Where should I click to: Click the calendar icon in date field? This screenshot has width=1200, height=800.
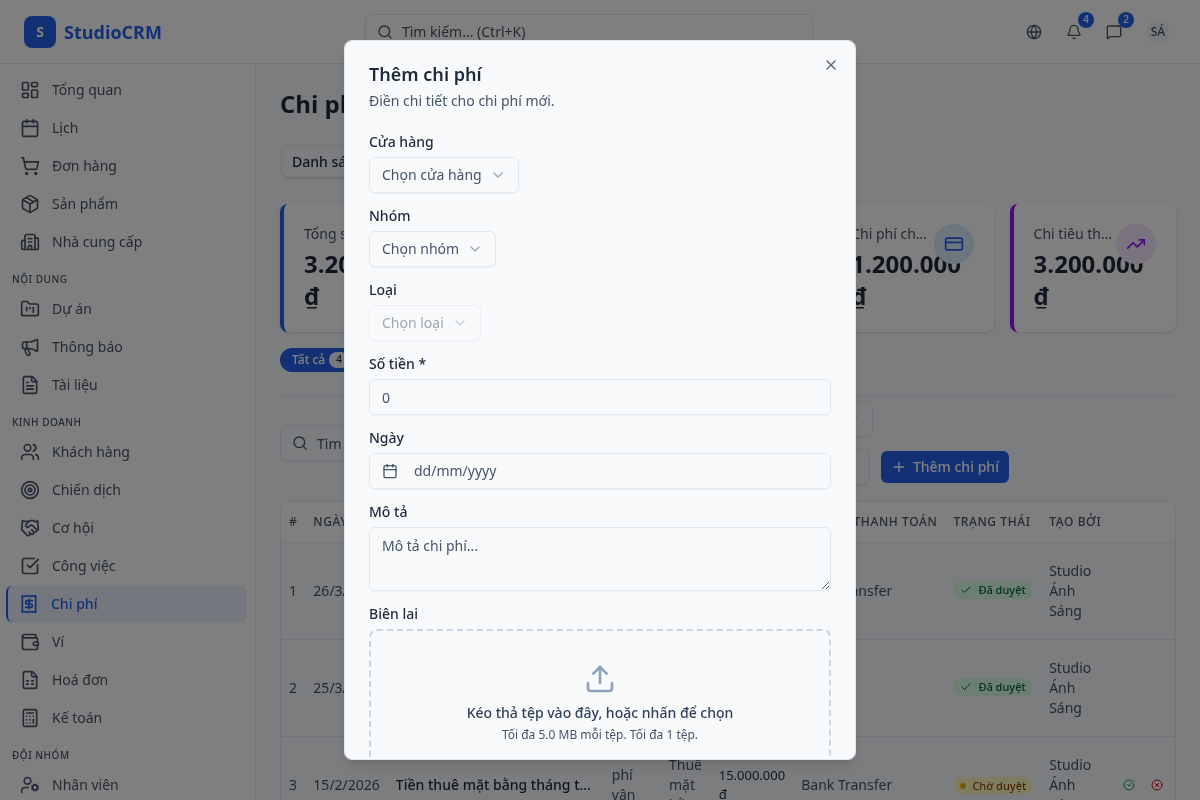pos(391,471)
